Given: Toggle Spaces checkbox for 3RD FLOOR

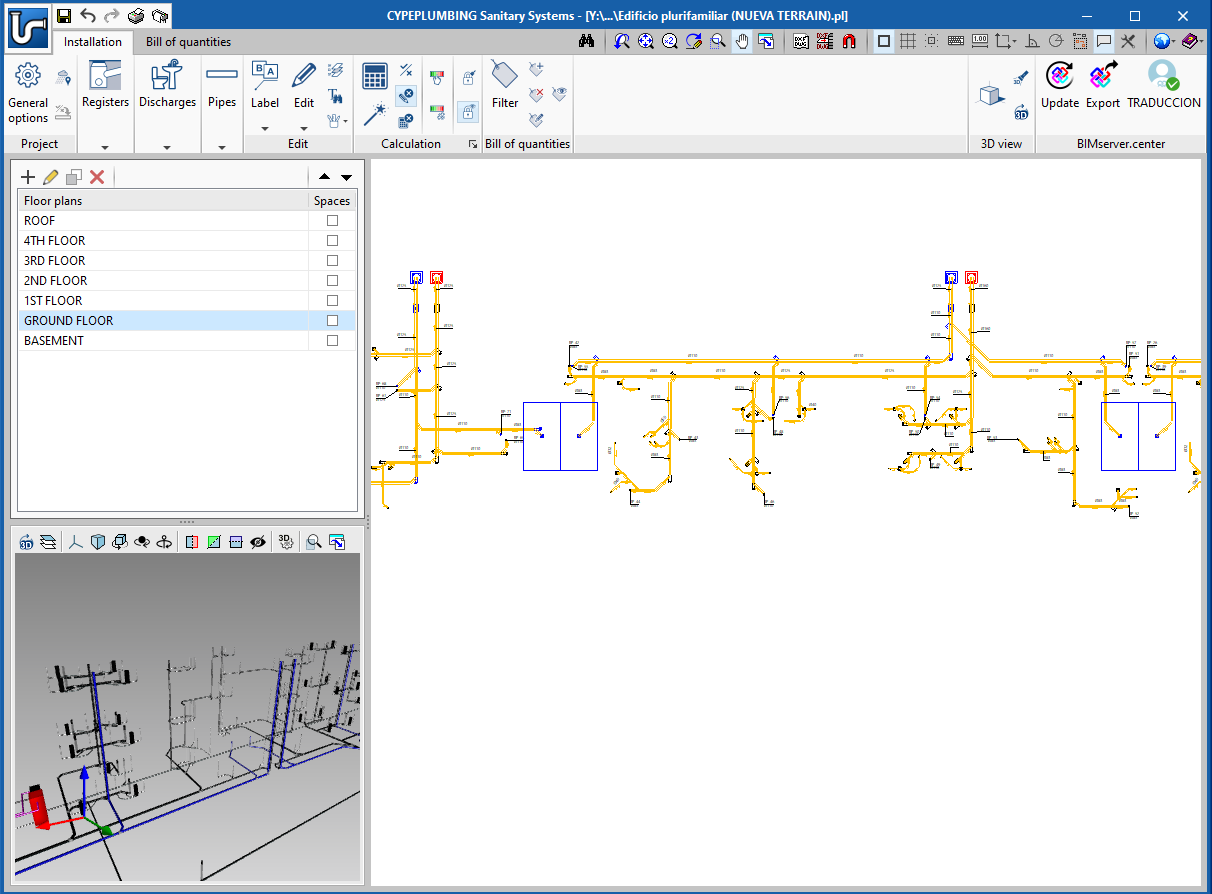Looking at the screenshot, I should pos(333,260).
